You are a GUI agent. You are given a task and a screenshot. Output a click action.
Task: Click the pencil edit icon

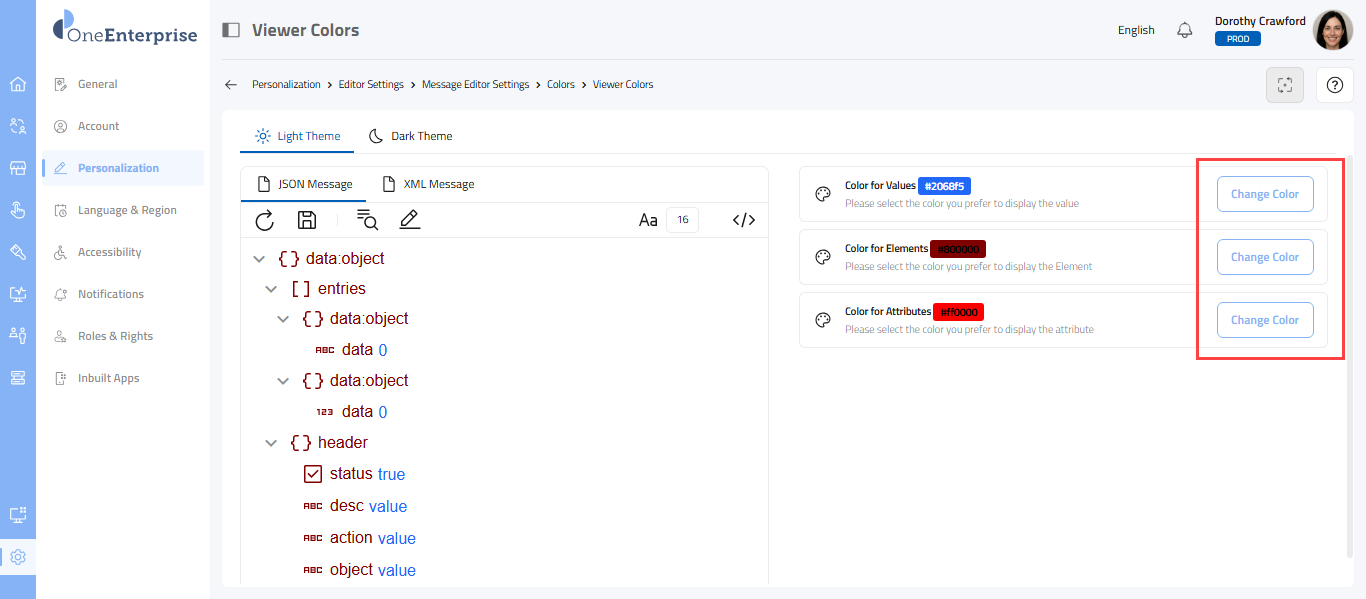[x=409, y=221]
